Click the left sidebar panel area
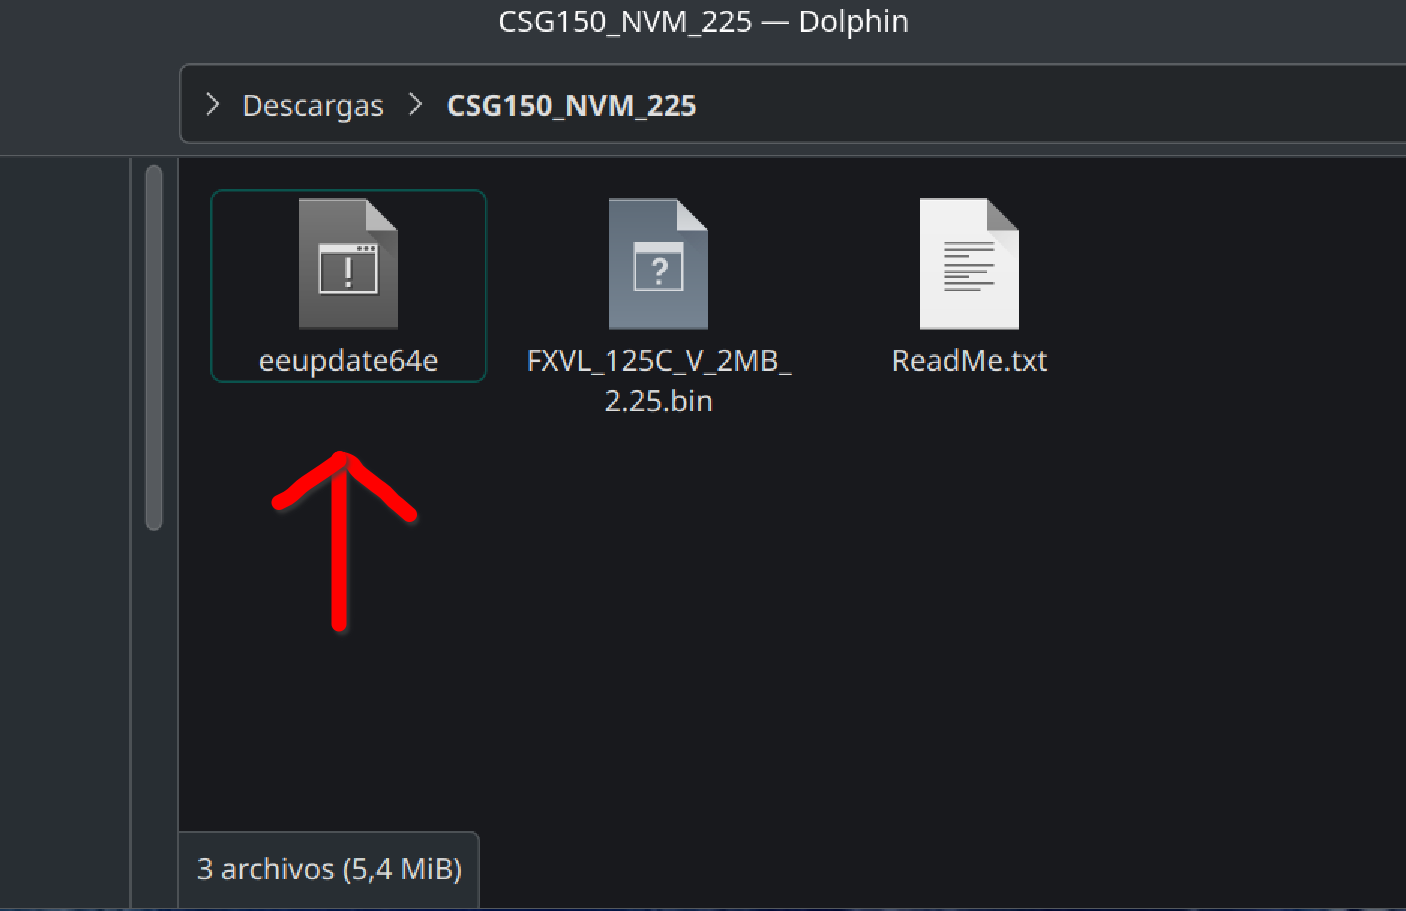Viewport: 1406px width, 911px height. 65,530
